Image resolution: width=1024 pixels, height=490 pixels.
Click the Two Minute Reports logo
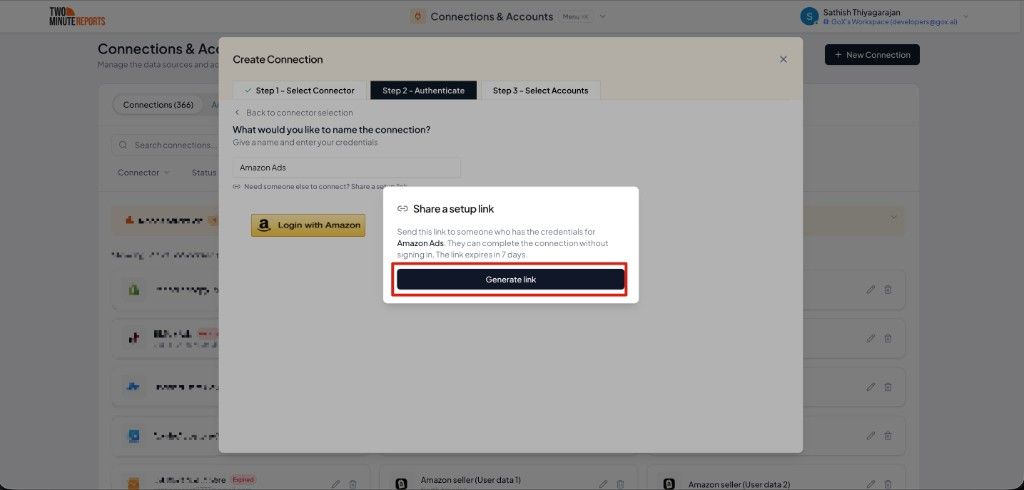point(77,16)
